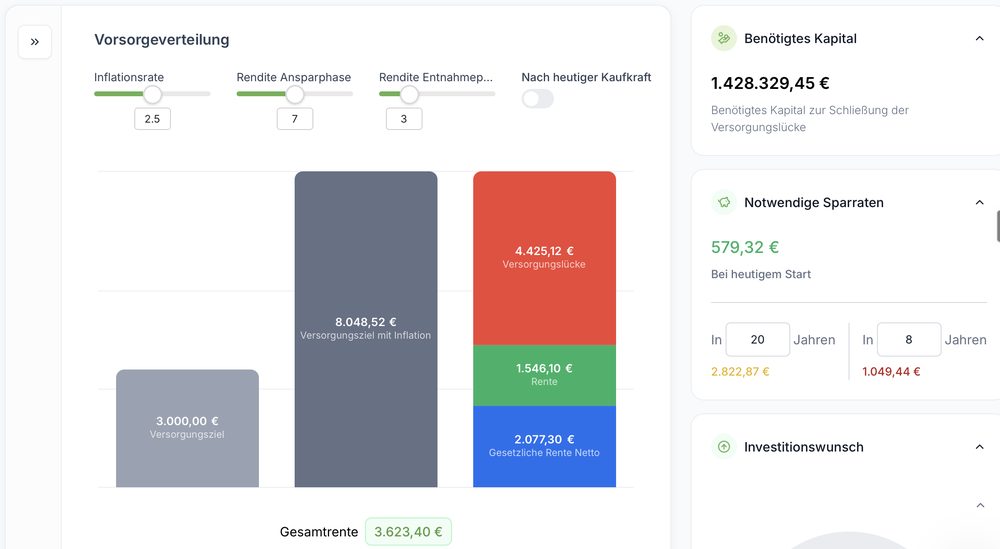Edit the Rendite Entnahmephase value field 3

point(404,119)
